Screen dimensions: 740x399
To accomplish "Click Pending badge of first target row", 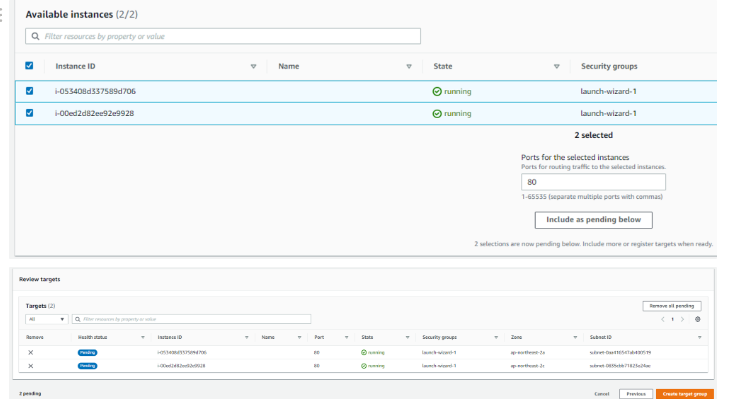I will click(x=87, y=353).
